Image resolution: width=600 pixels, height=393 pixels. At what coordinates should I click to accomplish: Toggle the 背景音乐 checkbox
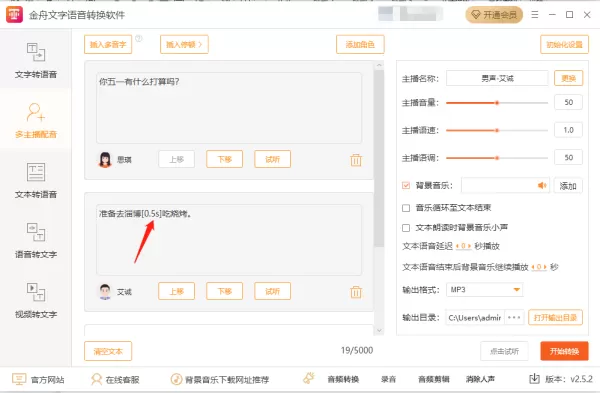406,186
